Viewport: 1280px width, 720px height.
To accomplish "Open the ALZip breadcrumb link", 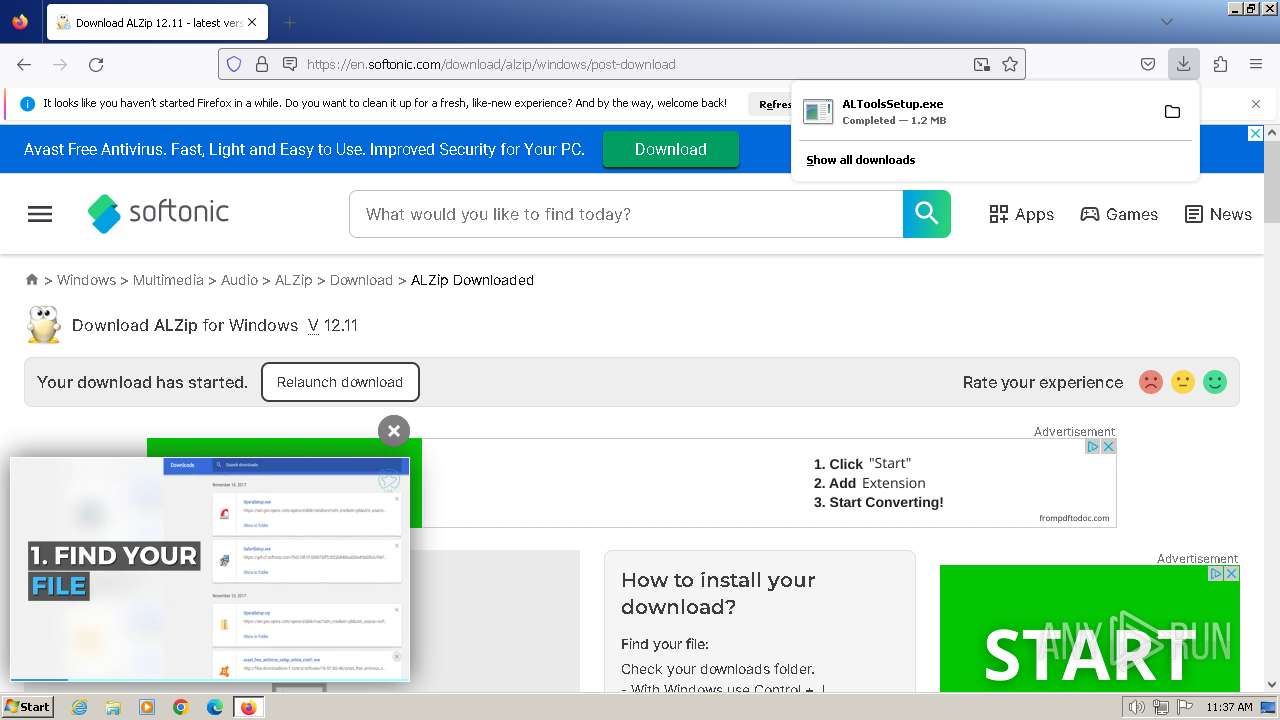I will pyautogui.click(x=294, y=280).
